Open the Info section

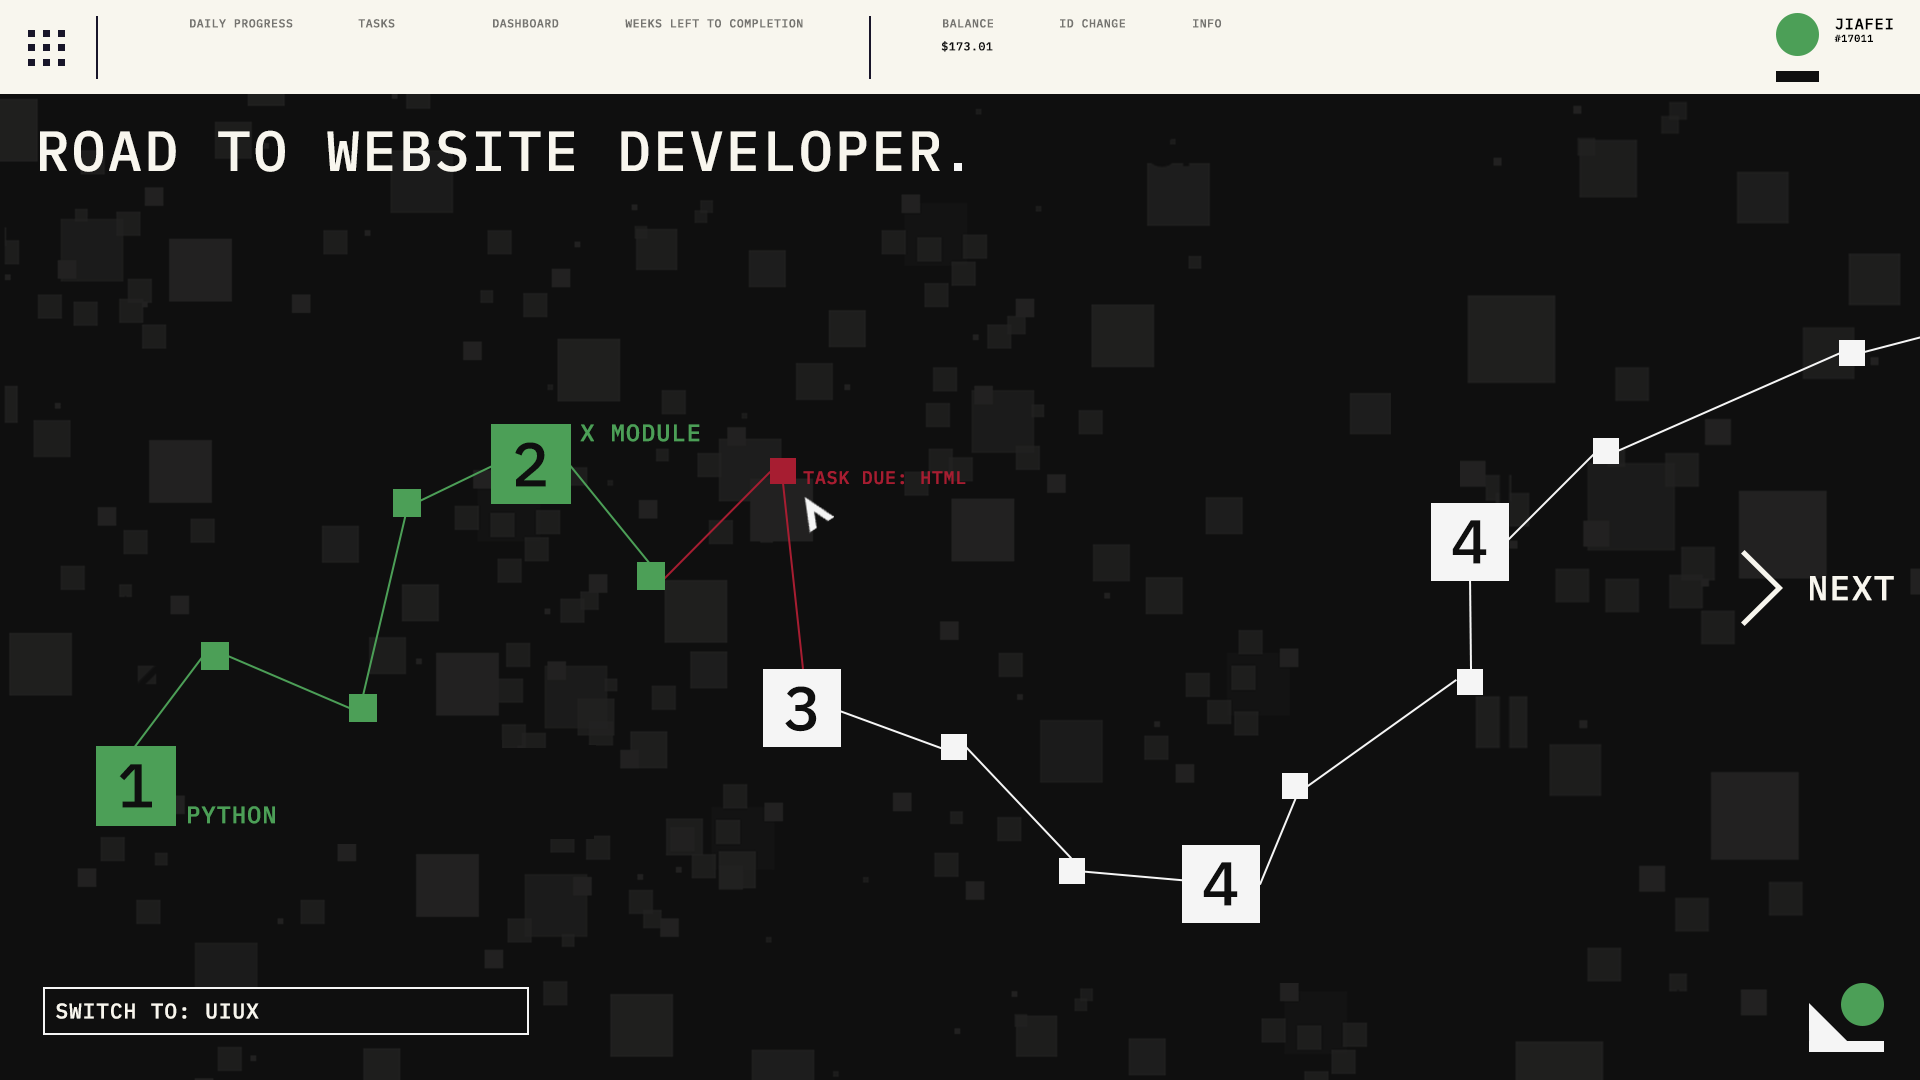coord(1206,24)
